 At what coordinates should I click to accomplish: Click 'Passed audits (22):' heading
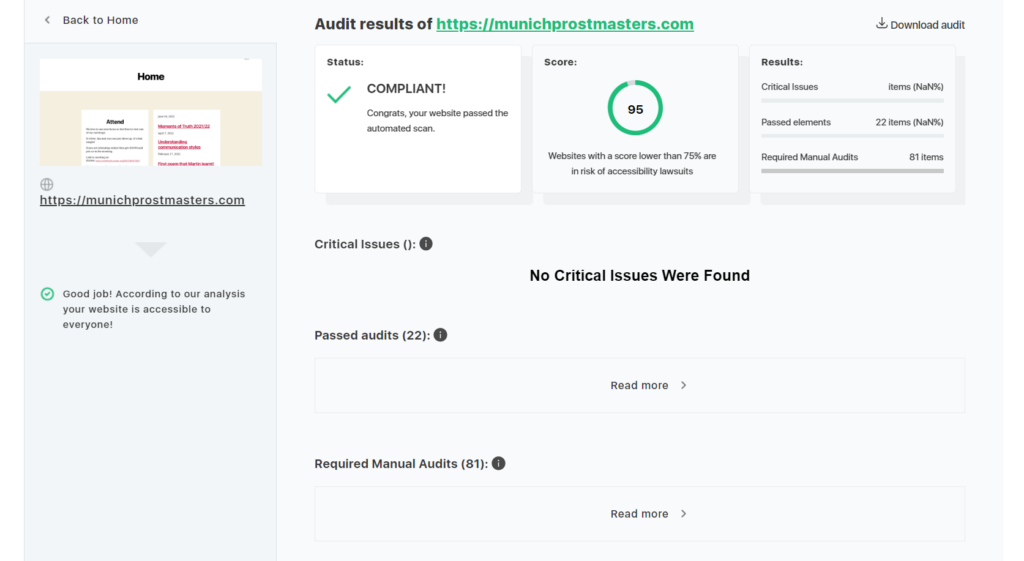372,335
